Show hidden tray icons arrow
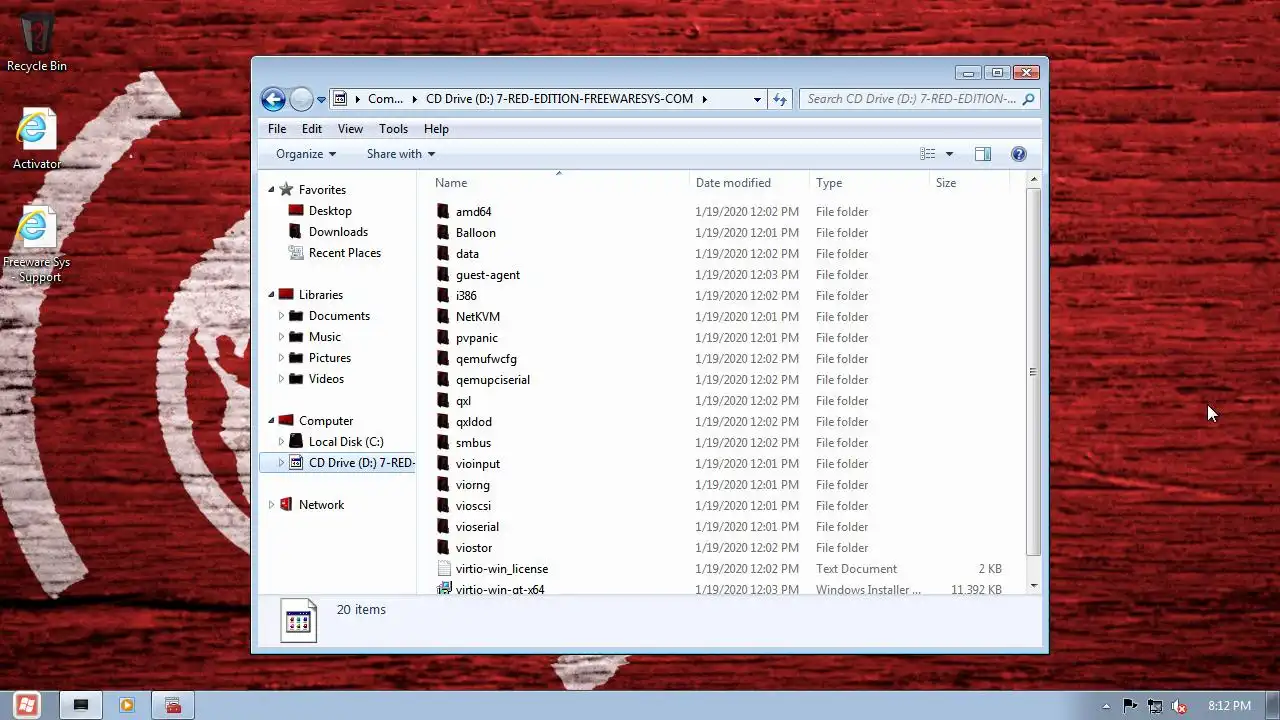 tap(1106, 706)
